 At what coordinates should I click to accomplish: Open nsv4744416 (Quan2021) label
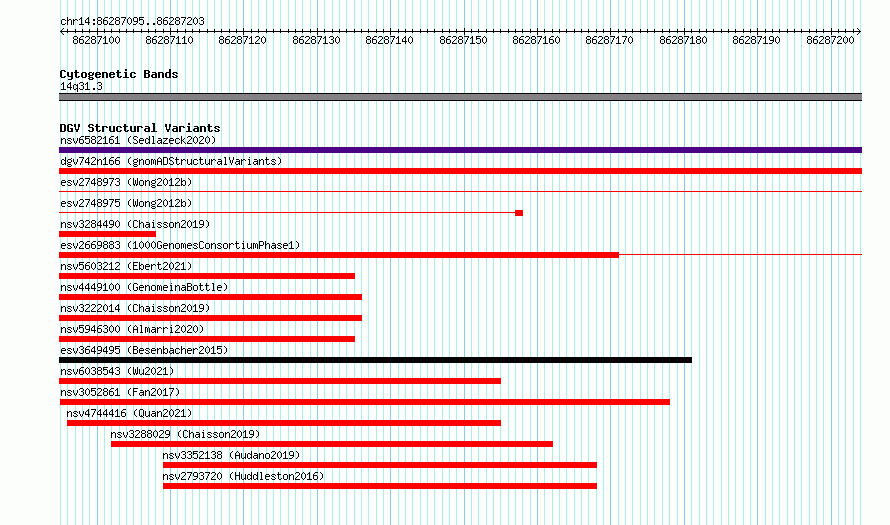pyautogui.click(x=129, y=413)
